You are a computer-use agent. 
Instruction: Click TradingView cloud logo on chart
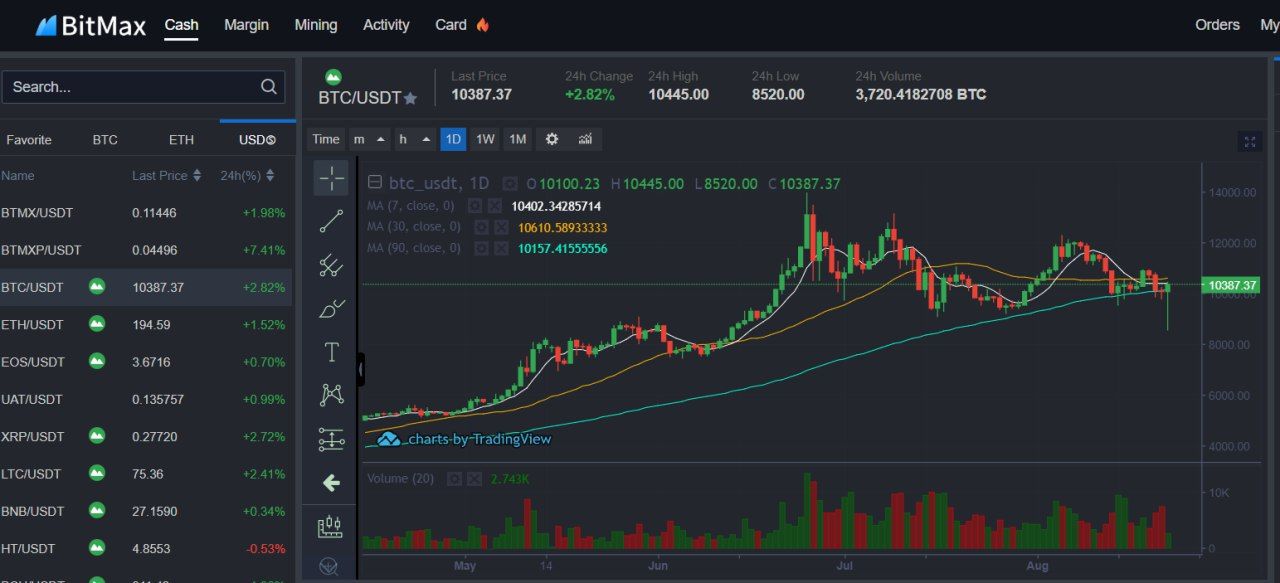point(388,439)
